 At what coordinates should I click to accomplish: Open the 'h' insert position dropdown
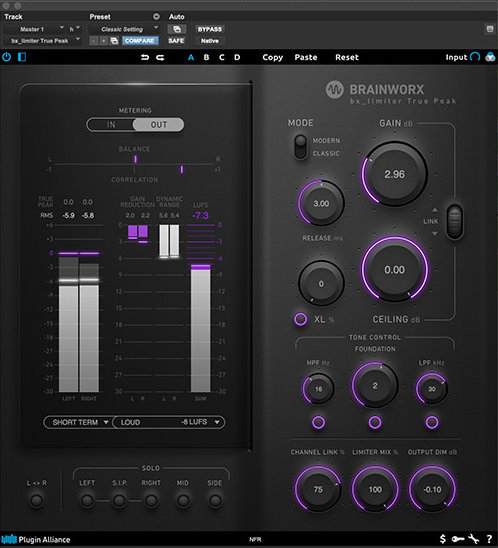(74, 29)
